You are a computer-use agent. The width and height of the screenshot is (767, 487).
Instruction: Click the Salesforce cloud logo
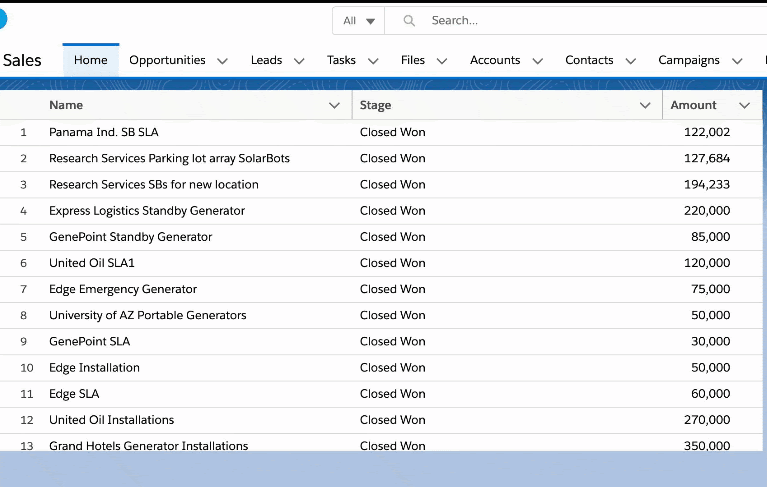coord(5,19)
